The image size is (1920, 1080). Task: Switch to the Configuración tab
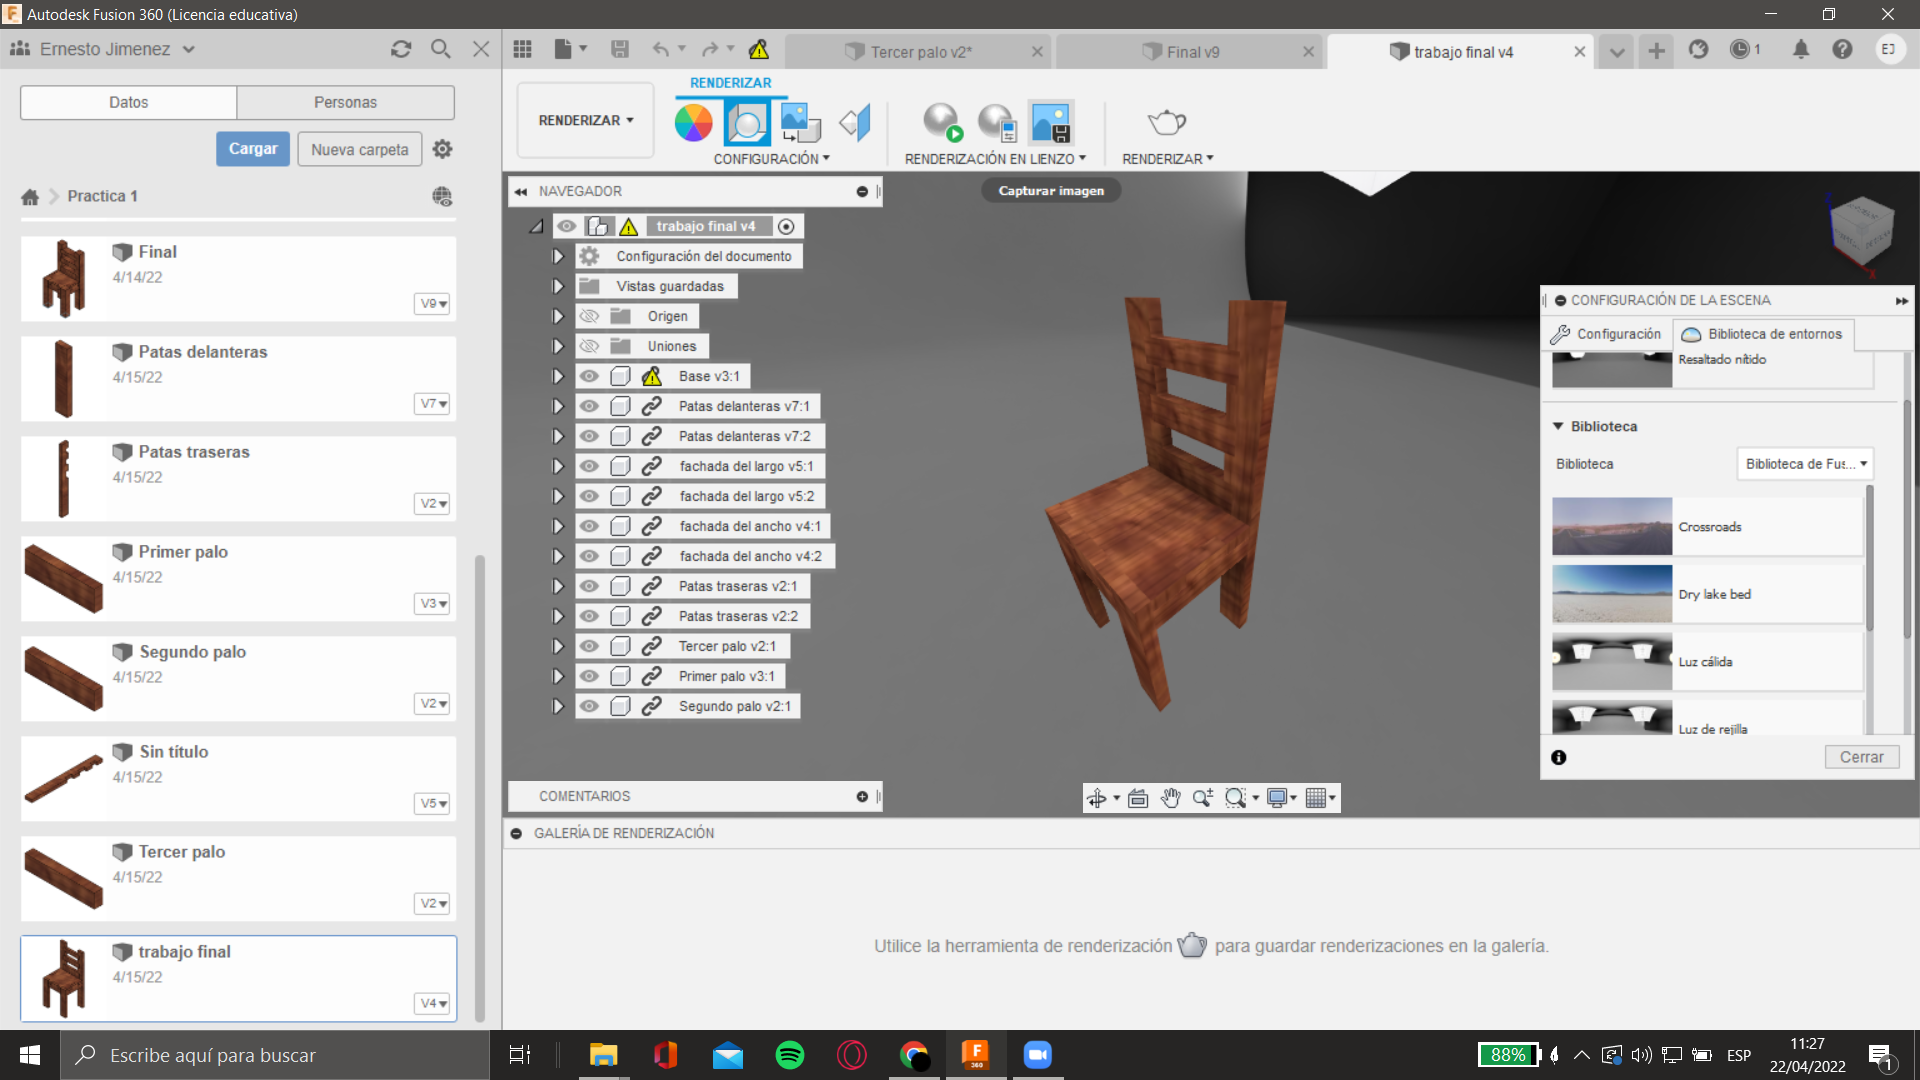point(1607,334)
